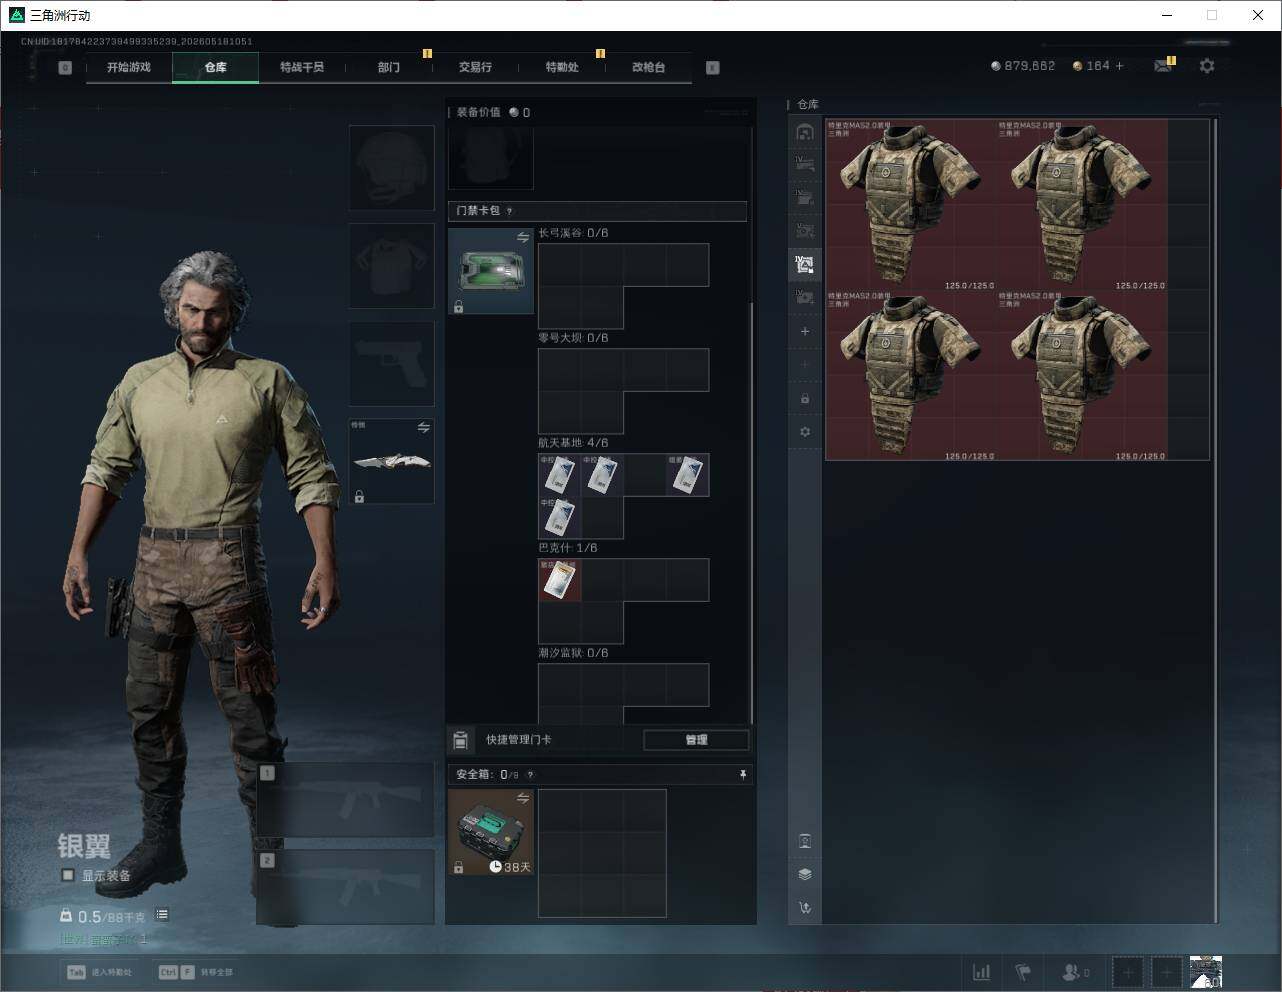This screenshot has width=1282, height=992.
Task: Pin the 安全箱 panel
Action: pos(742,775)
